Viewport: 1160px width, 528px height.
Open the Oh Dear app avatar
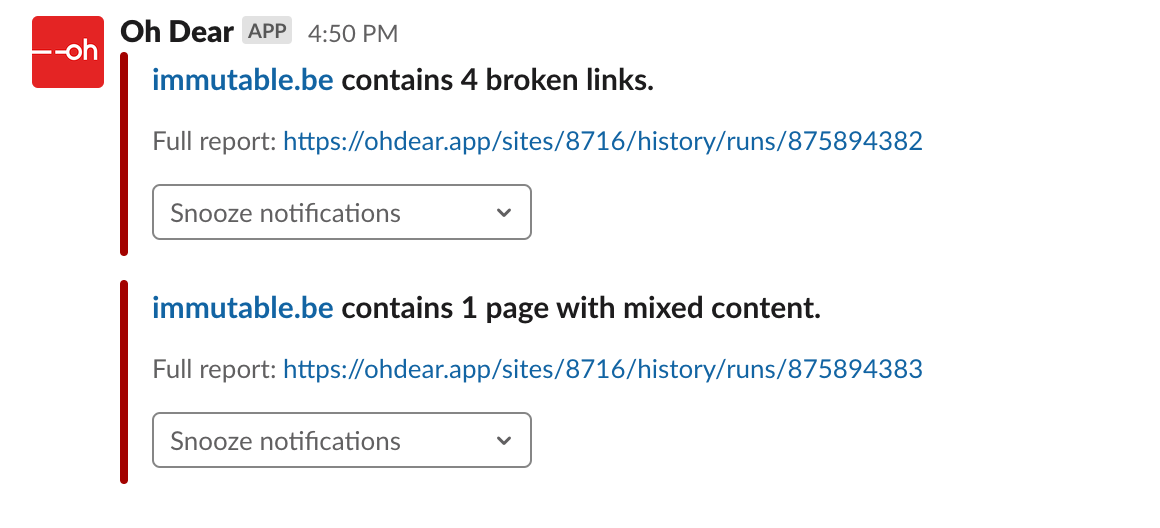click(68, 52)
